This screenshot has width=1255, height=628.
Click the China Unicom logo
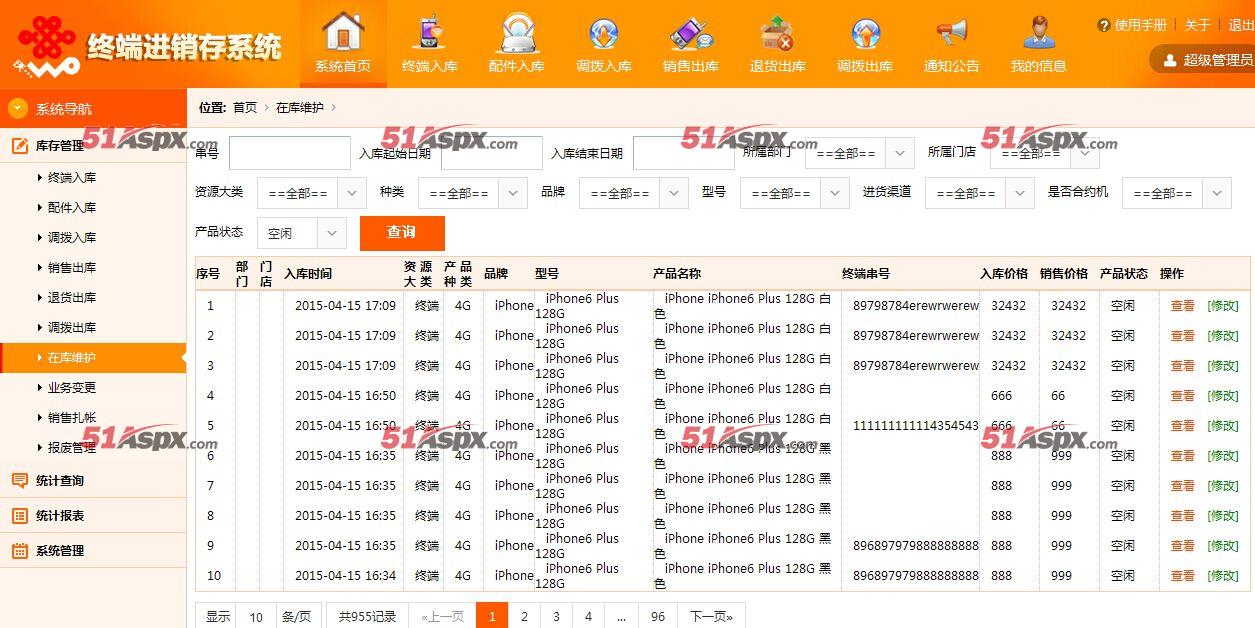pyautogui.click(x=47, y=46)
